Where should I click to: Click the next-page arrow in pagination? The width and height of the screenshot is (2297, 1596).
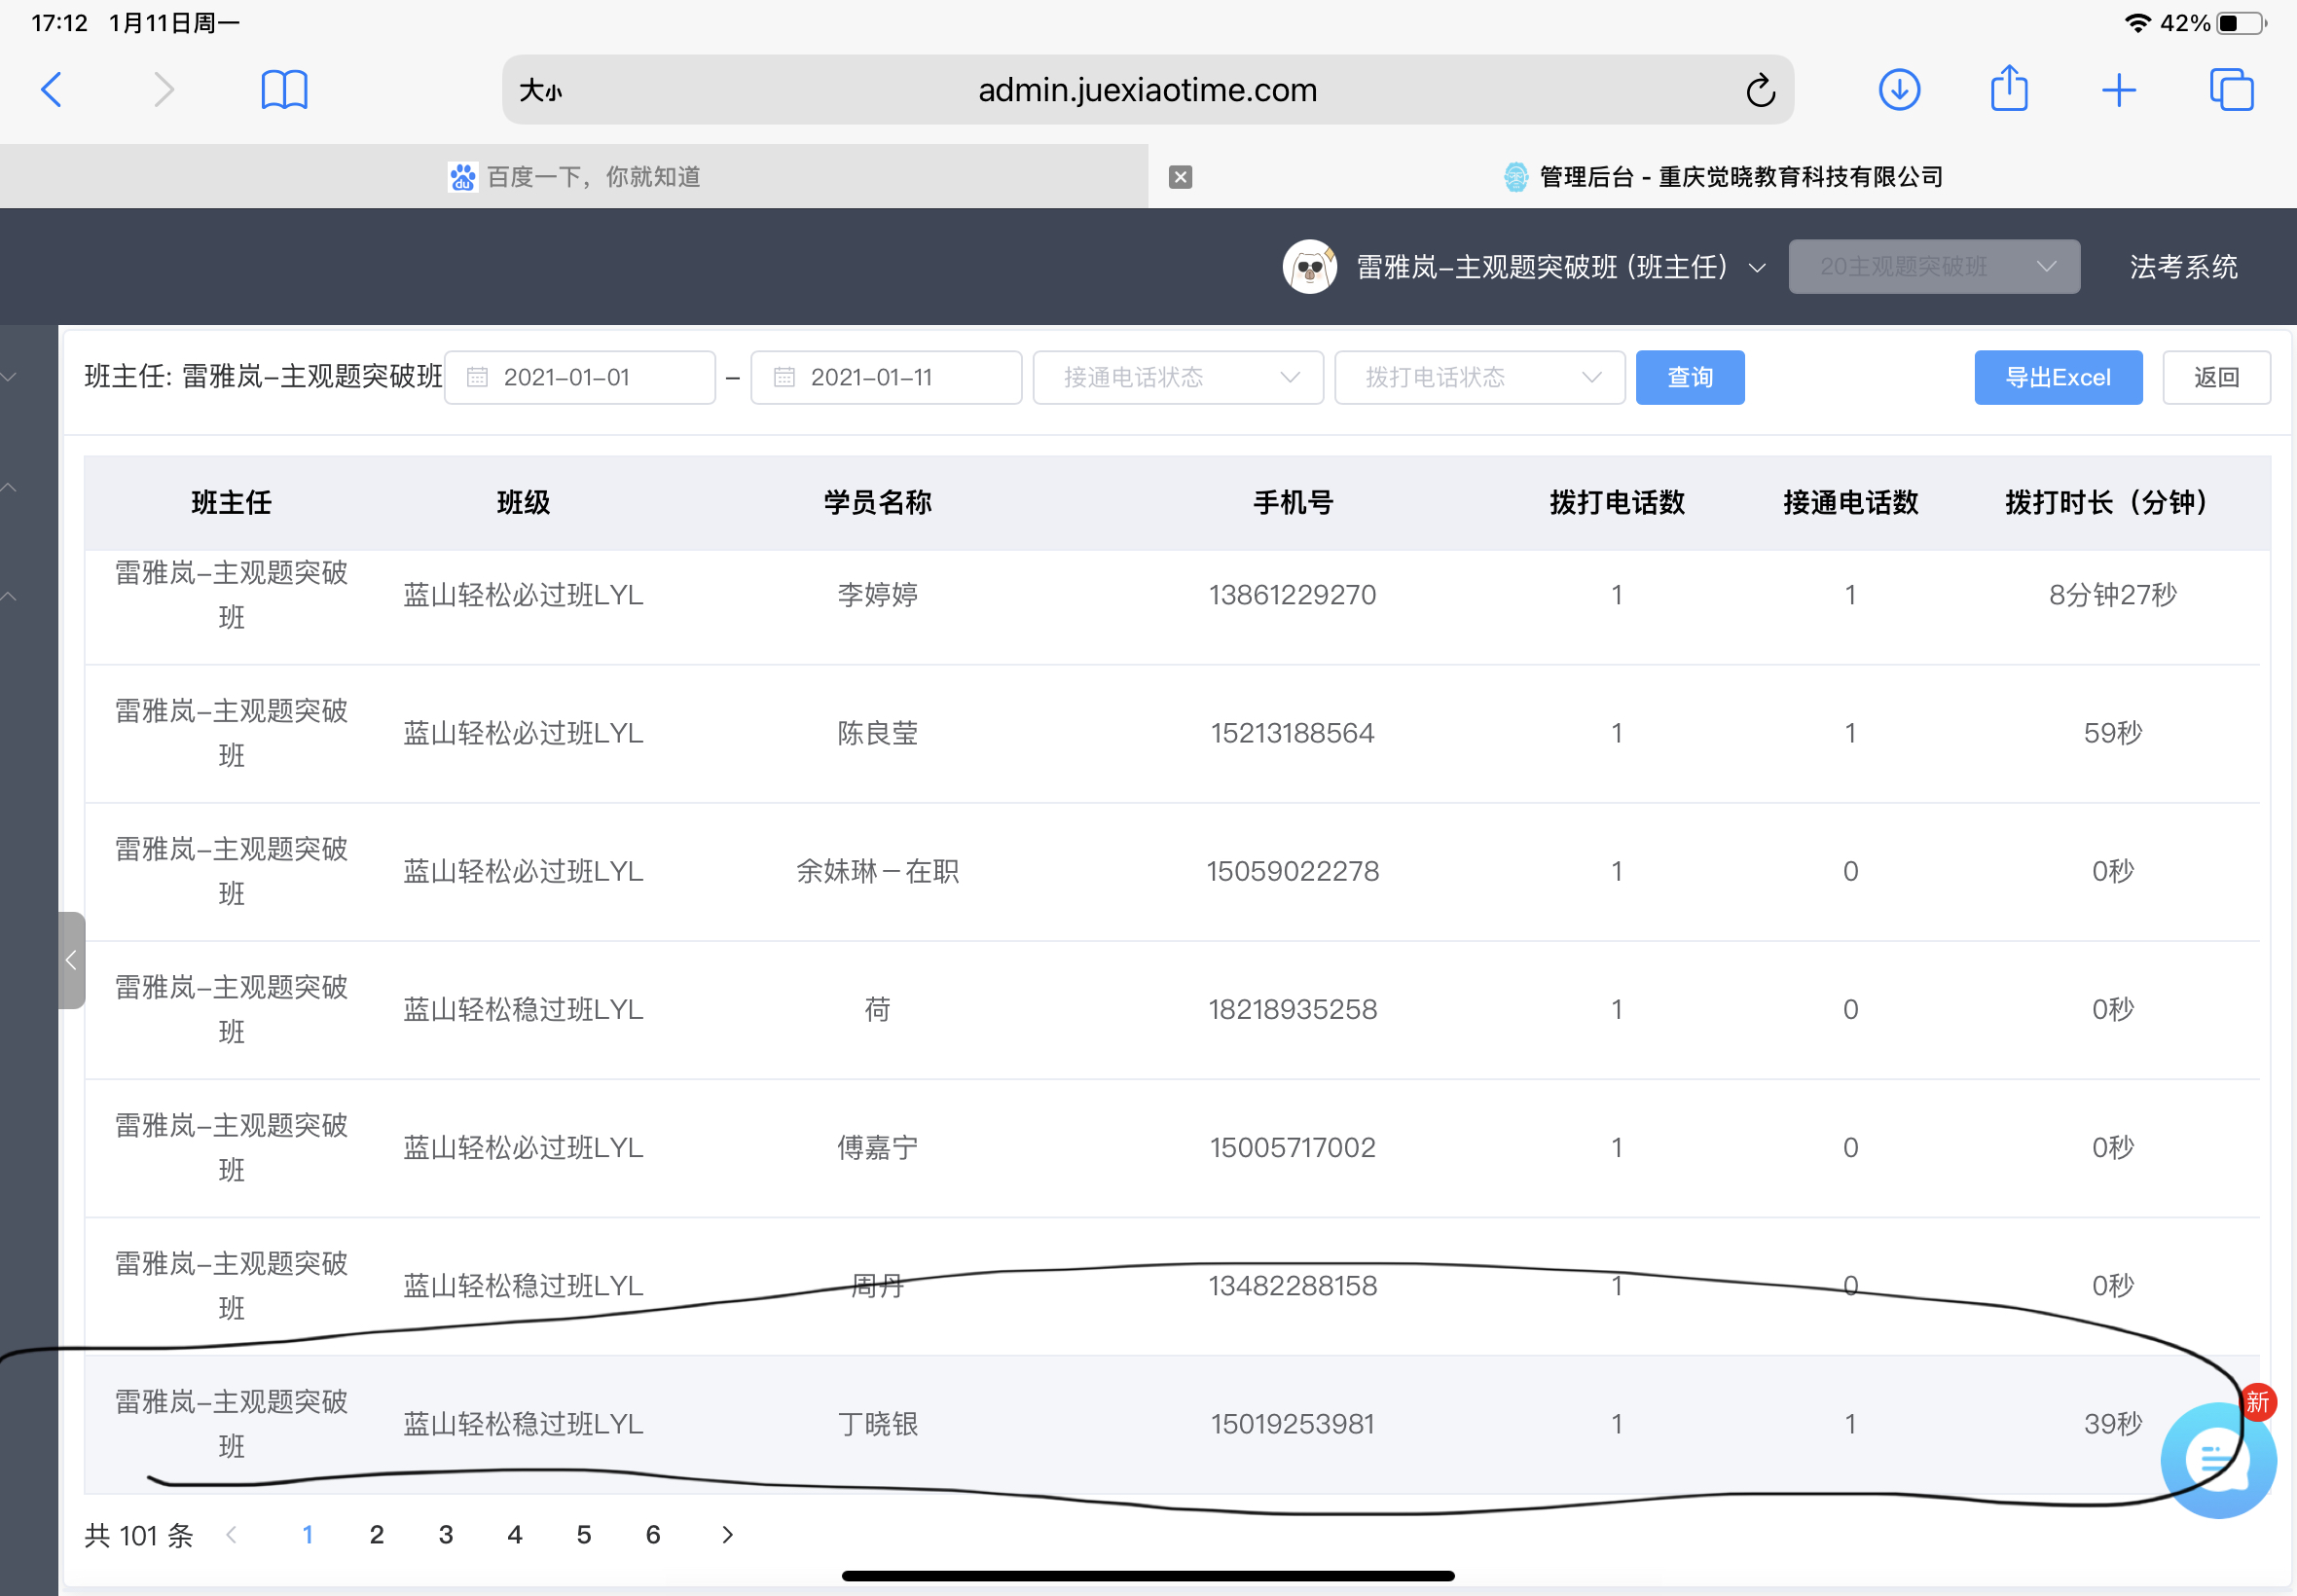(727, 1534)
